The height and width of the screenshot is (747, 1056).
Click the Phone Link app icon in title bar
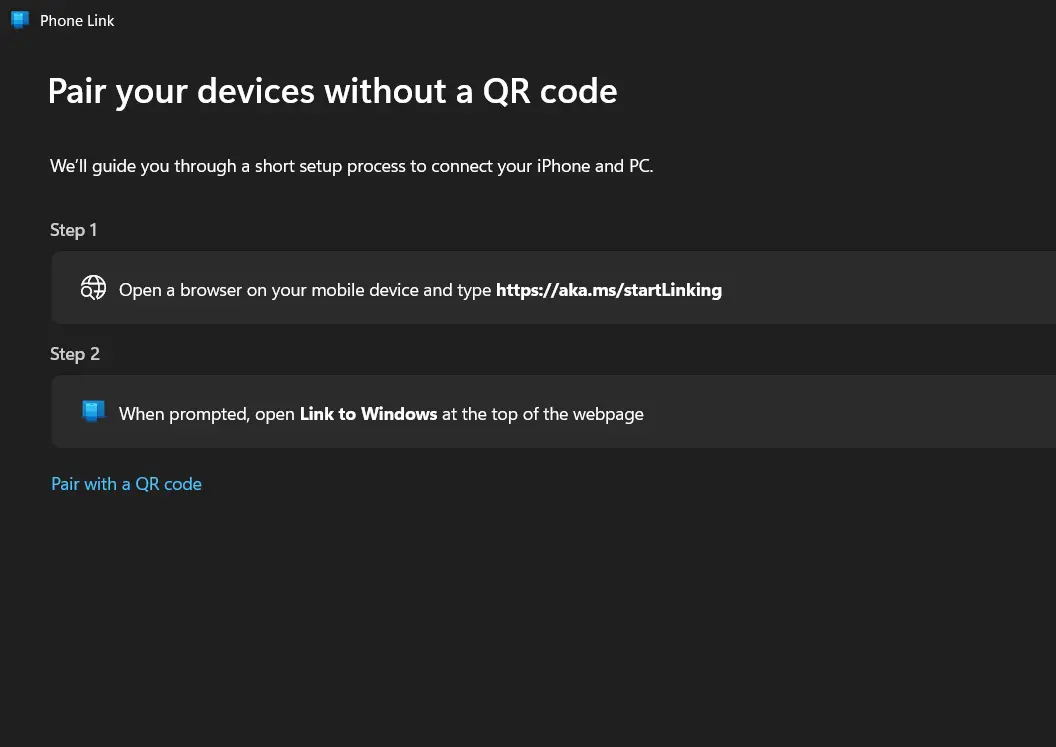coord(20,20)
